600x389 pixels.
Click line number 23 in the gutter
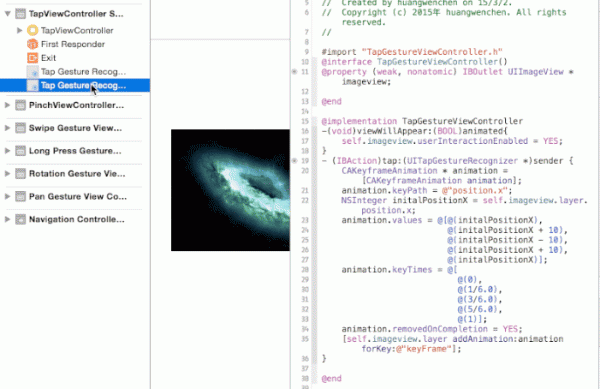(305, 220)
